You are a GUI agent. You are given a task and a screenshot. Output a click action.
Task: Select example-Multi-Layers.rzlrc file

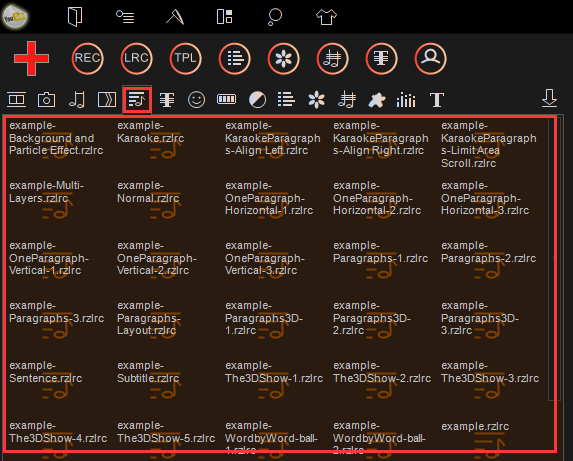(46, 199)
